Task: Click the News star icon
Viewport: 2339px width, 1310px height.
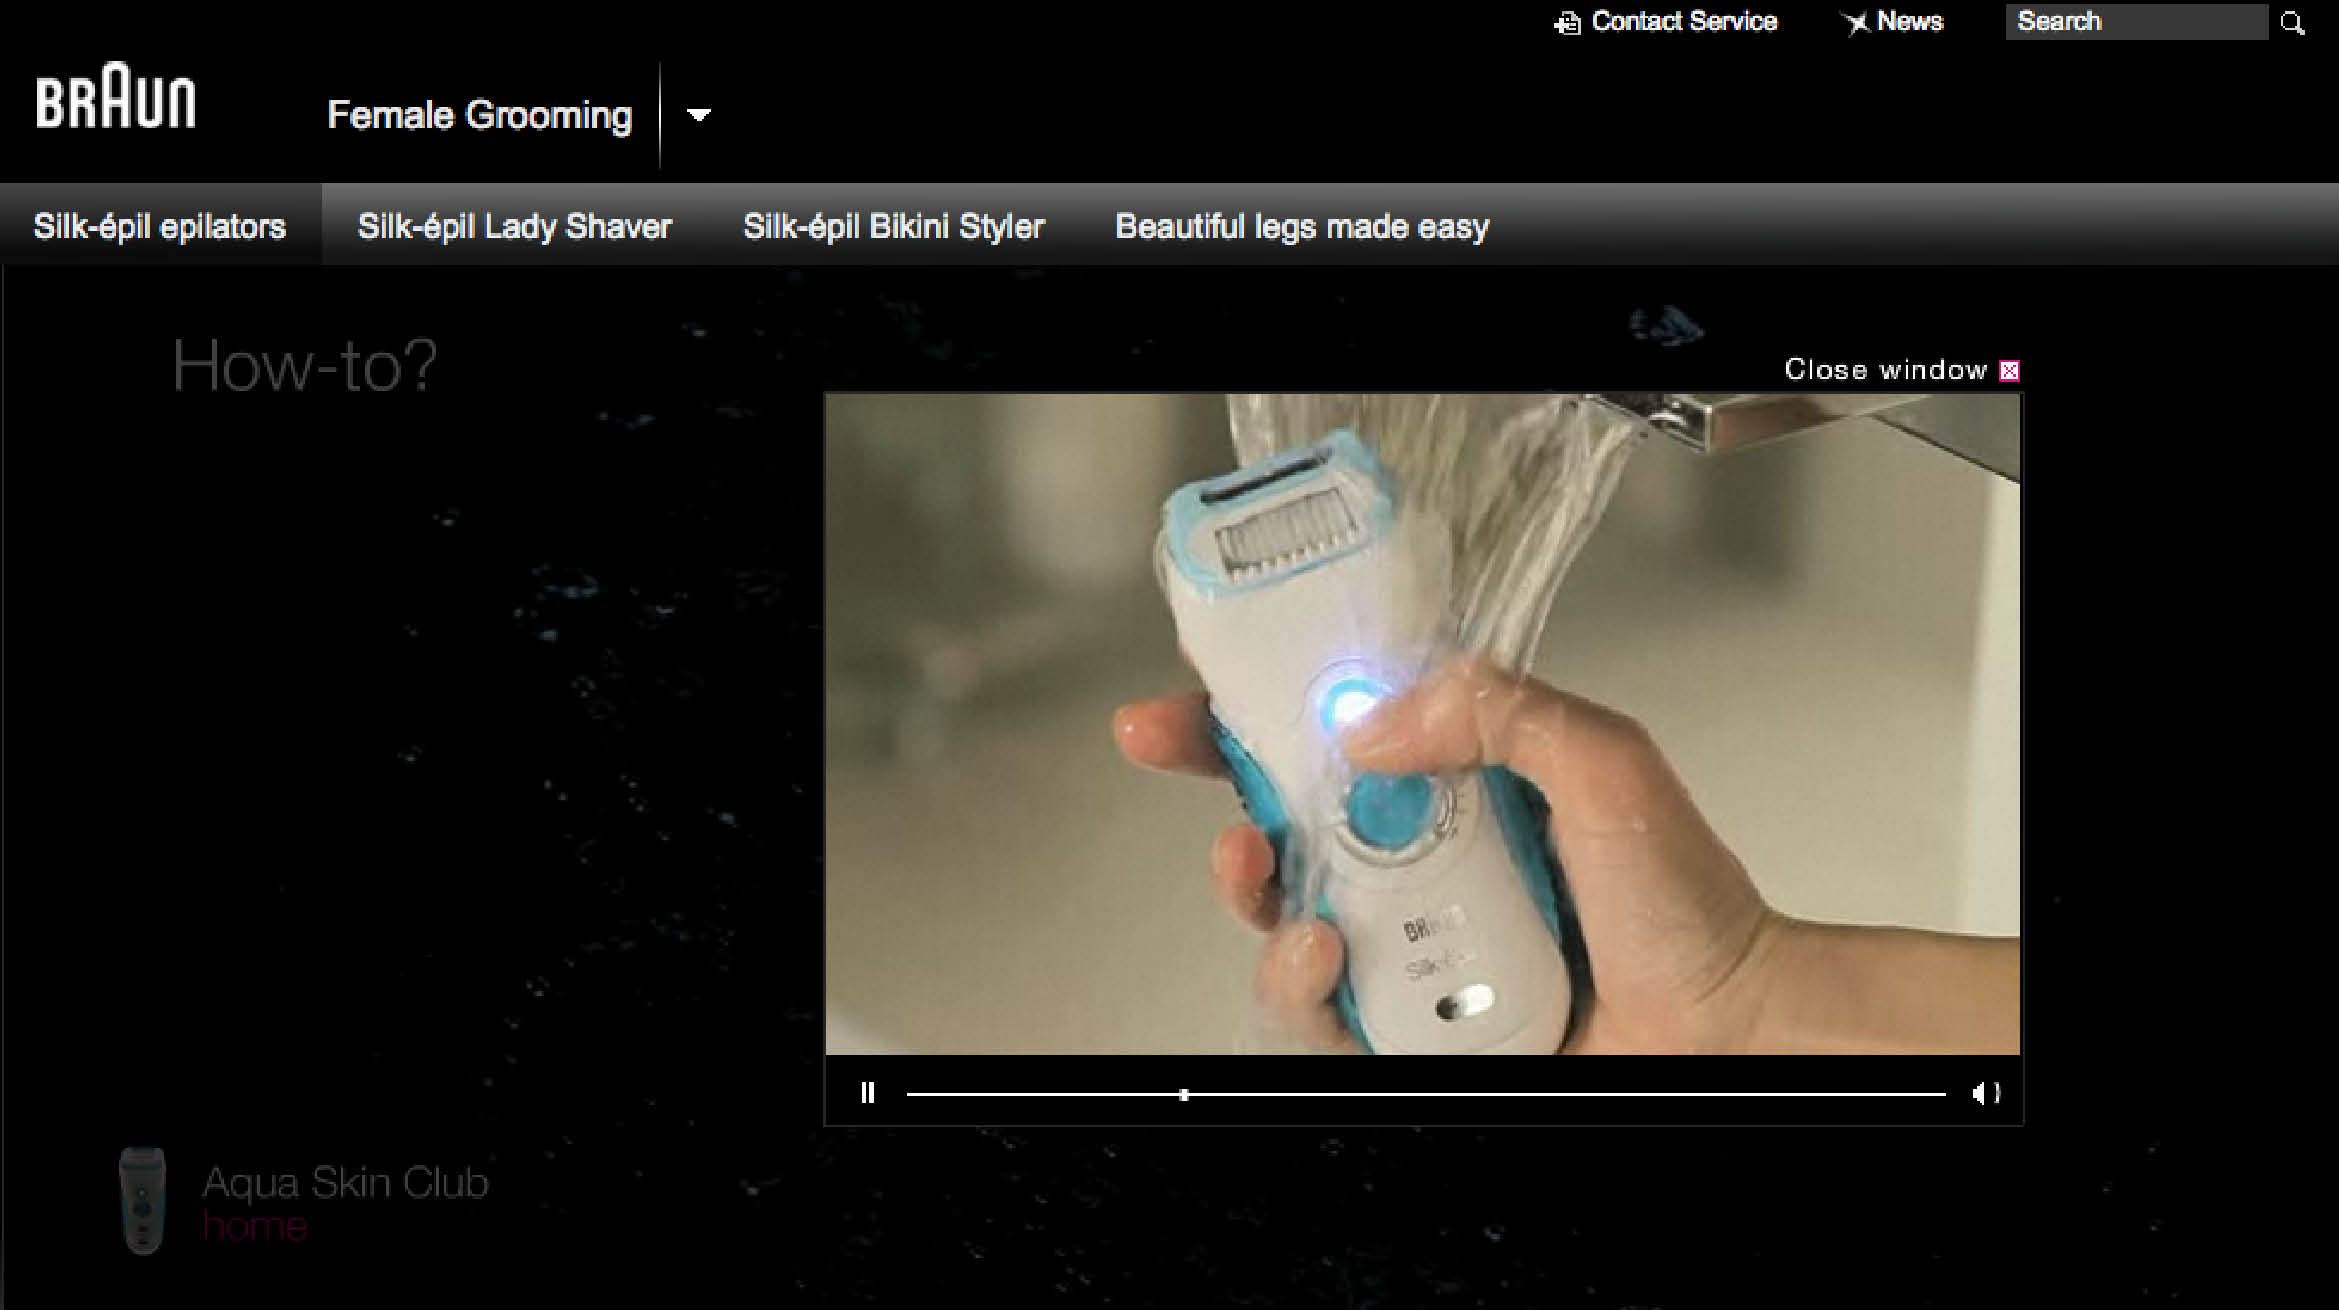Action: (1856, 23)
